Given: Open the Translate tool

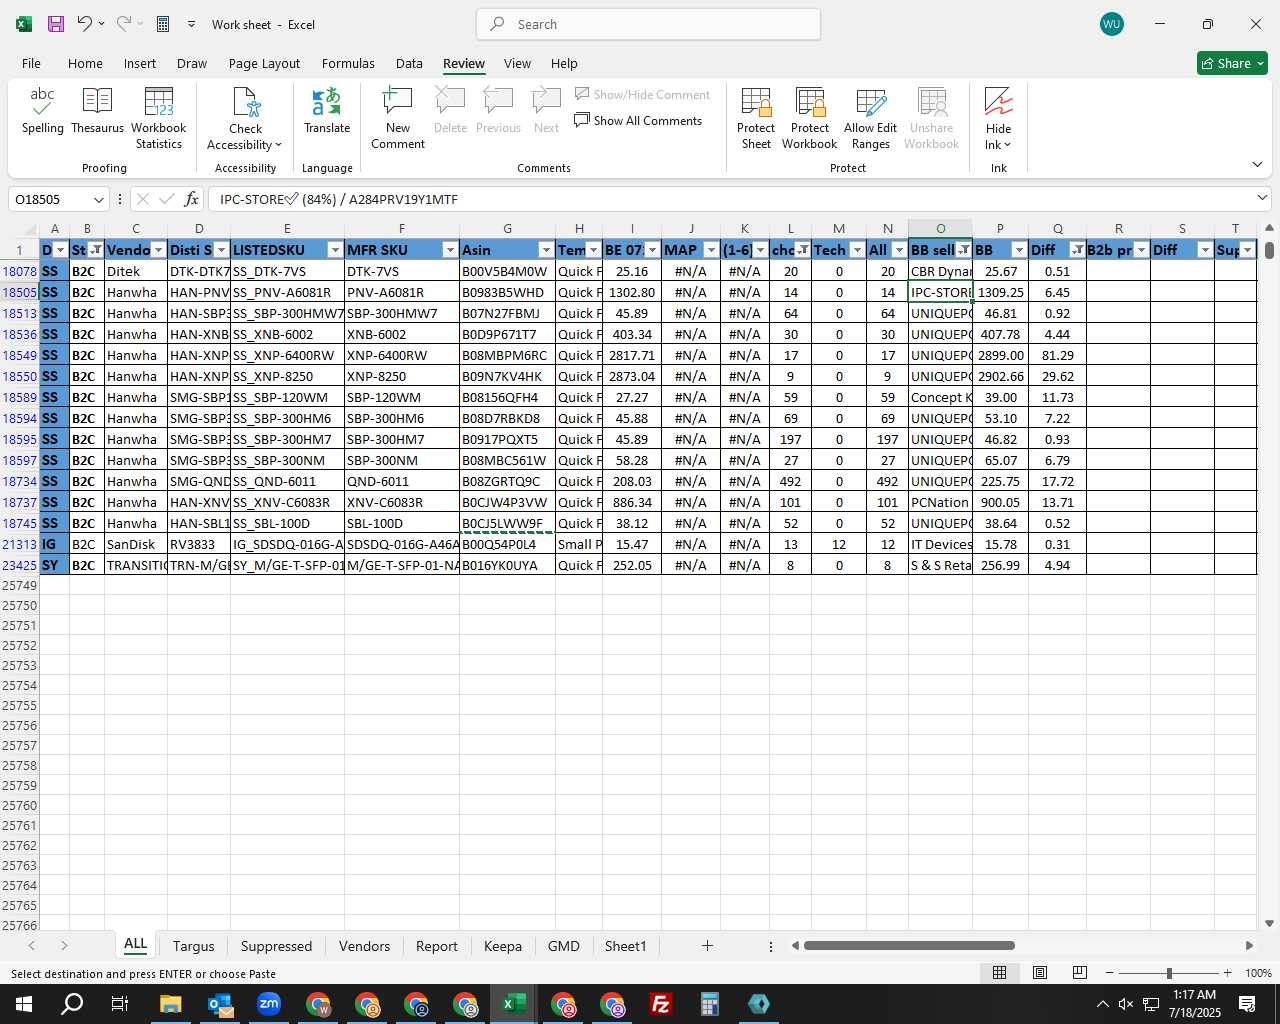Looking at the screenshot, I should click(327, 111).
